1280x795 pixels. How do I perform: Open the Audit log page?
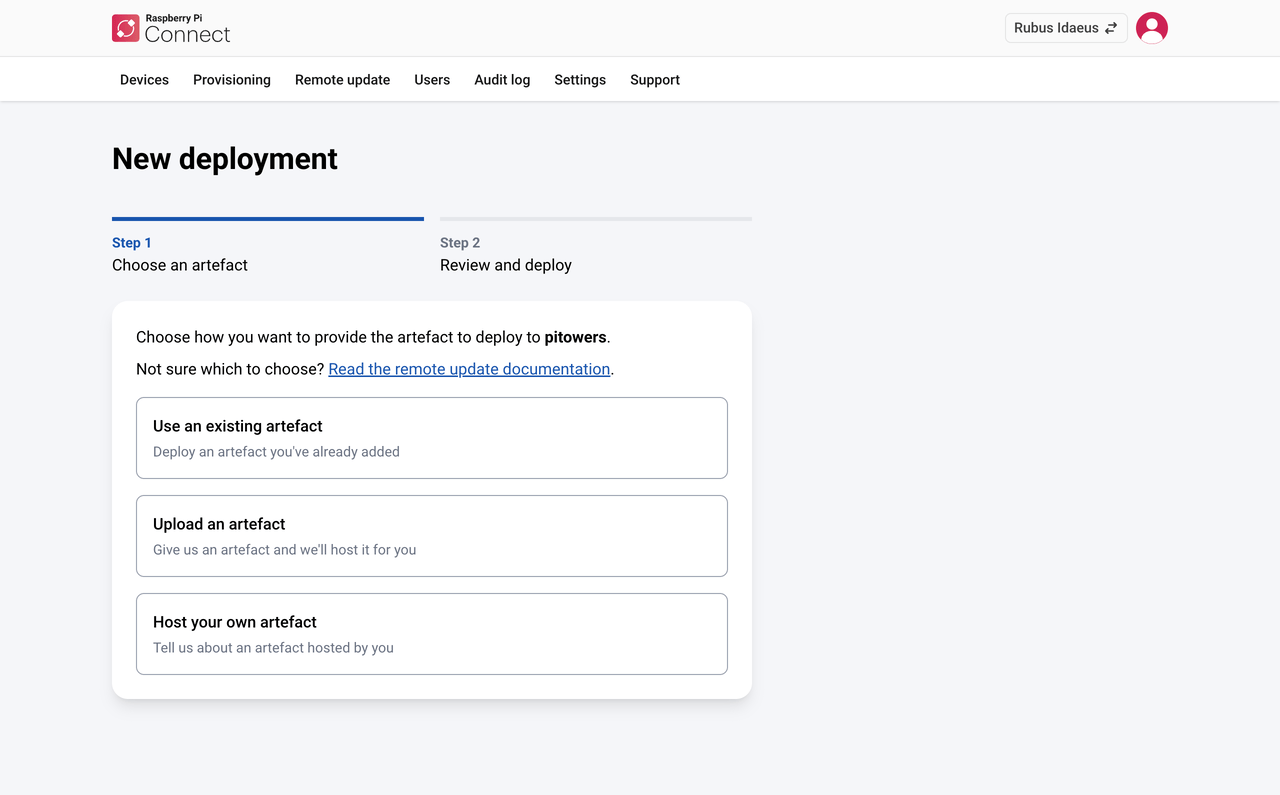502,80
